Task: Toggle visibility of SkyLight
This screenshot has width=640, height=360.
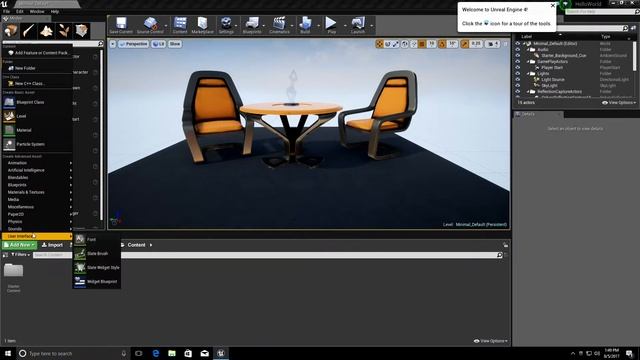Action: tap(518, 86)
